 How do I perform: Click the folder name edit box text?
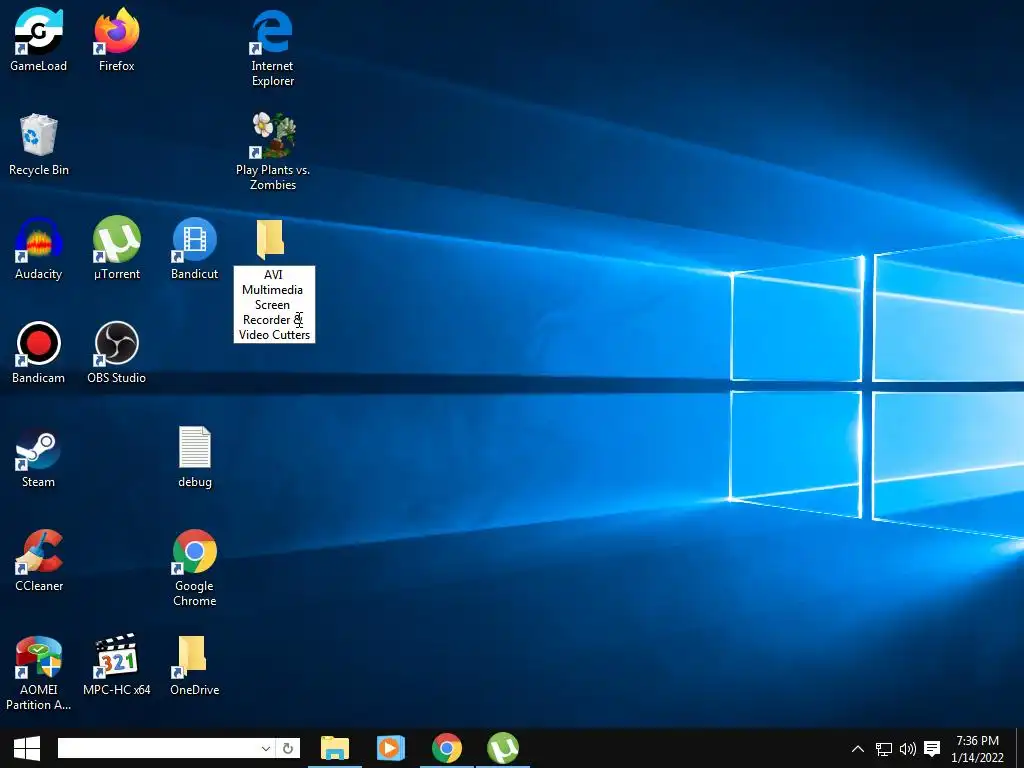pos(274,304)
